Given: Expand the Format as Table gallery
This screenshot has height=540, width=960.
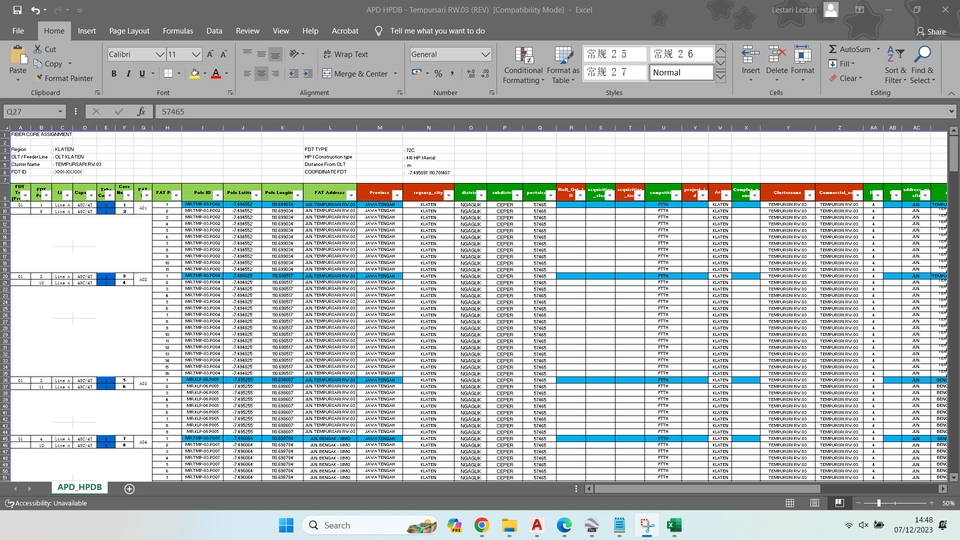Looking at the screenshot, I should click(x=563, y=64).
